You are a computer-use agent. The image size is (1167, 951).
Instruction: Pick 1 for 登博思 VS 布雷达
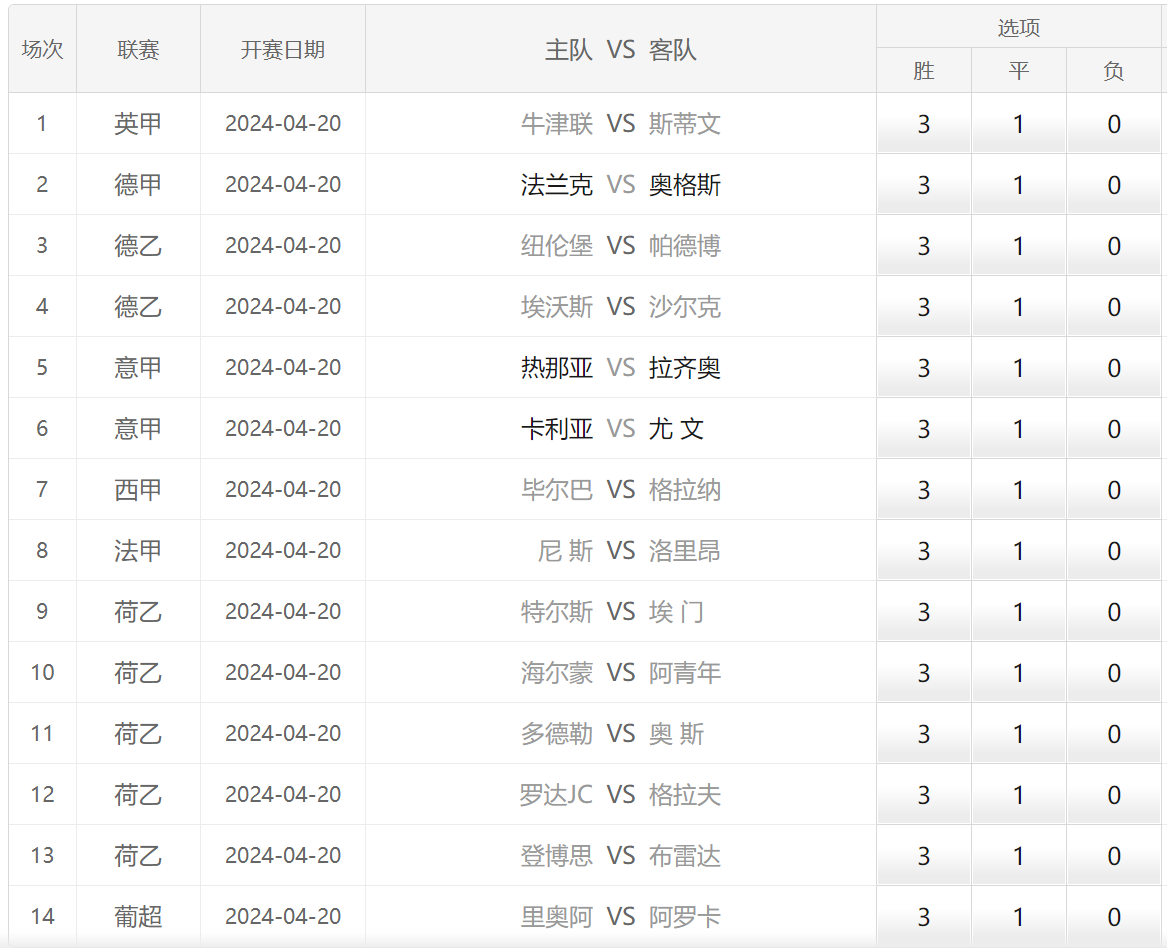1019,856
